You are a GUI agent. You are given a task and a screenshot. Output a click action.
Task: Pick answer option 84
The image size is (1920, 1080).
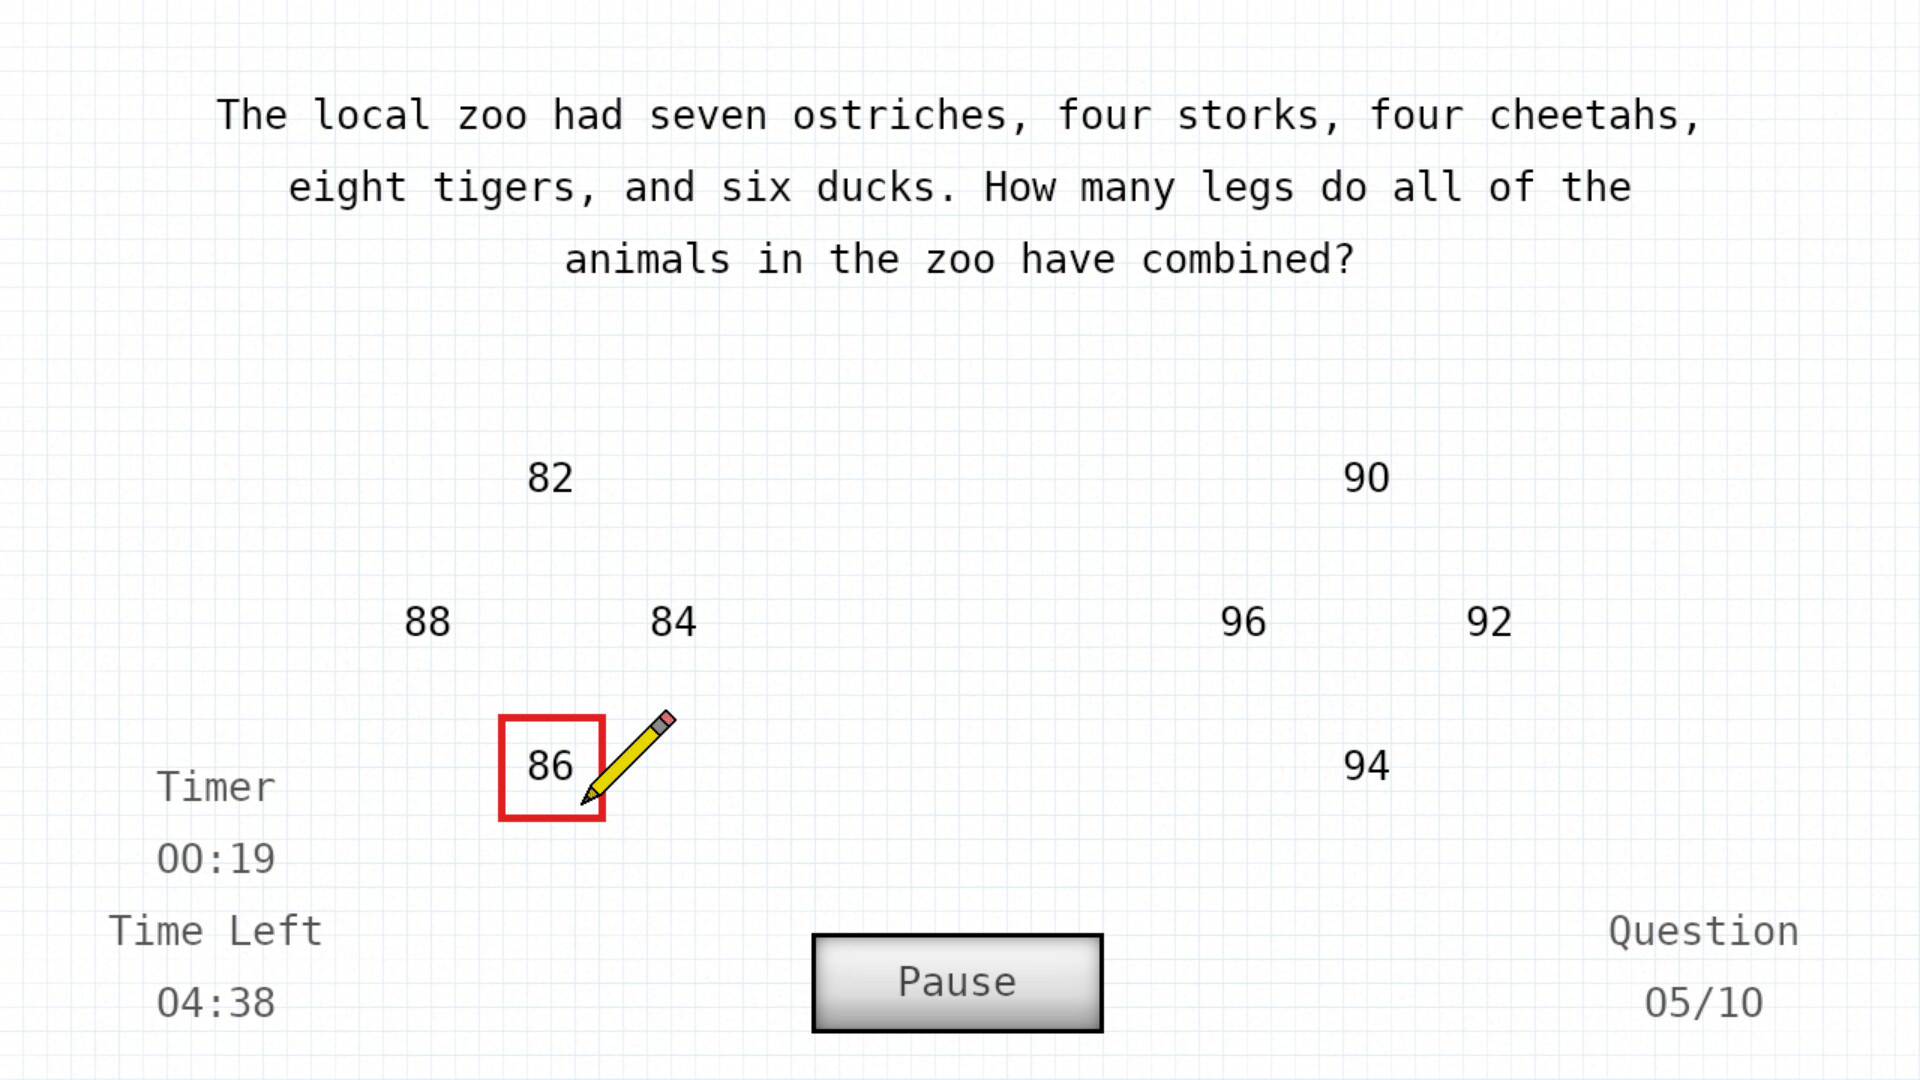(x=673, y=622)
